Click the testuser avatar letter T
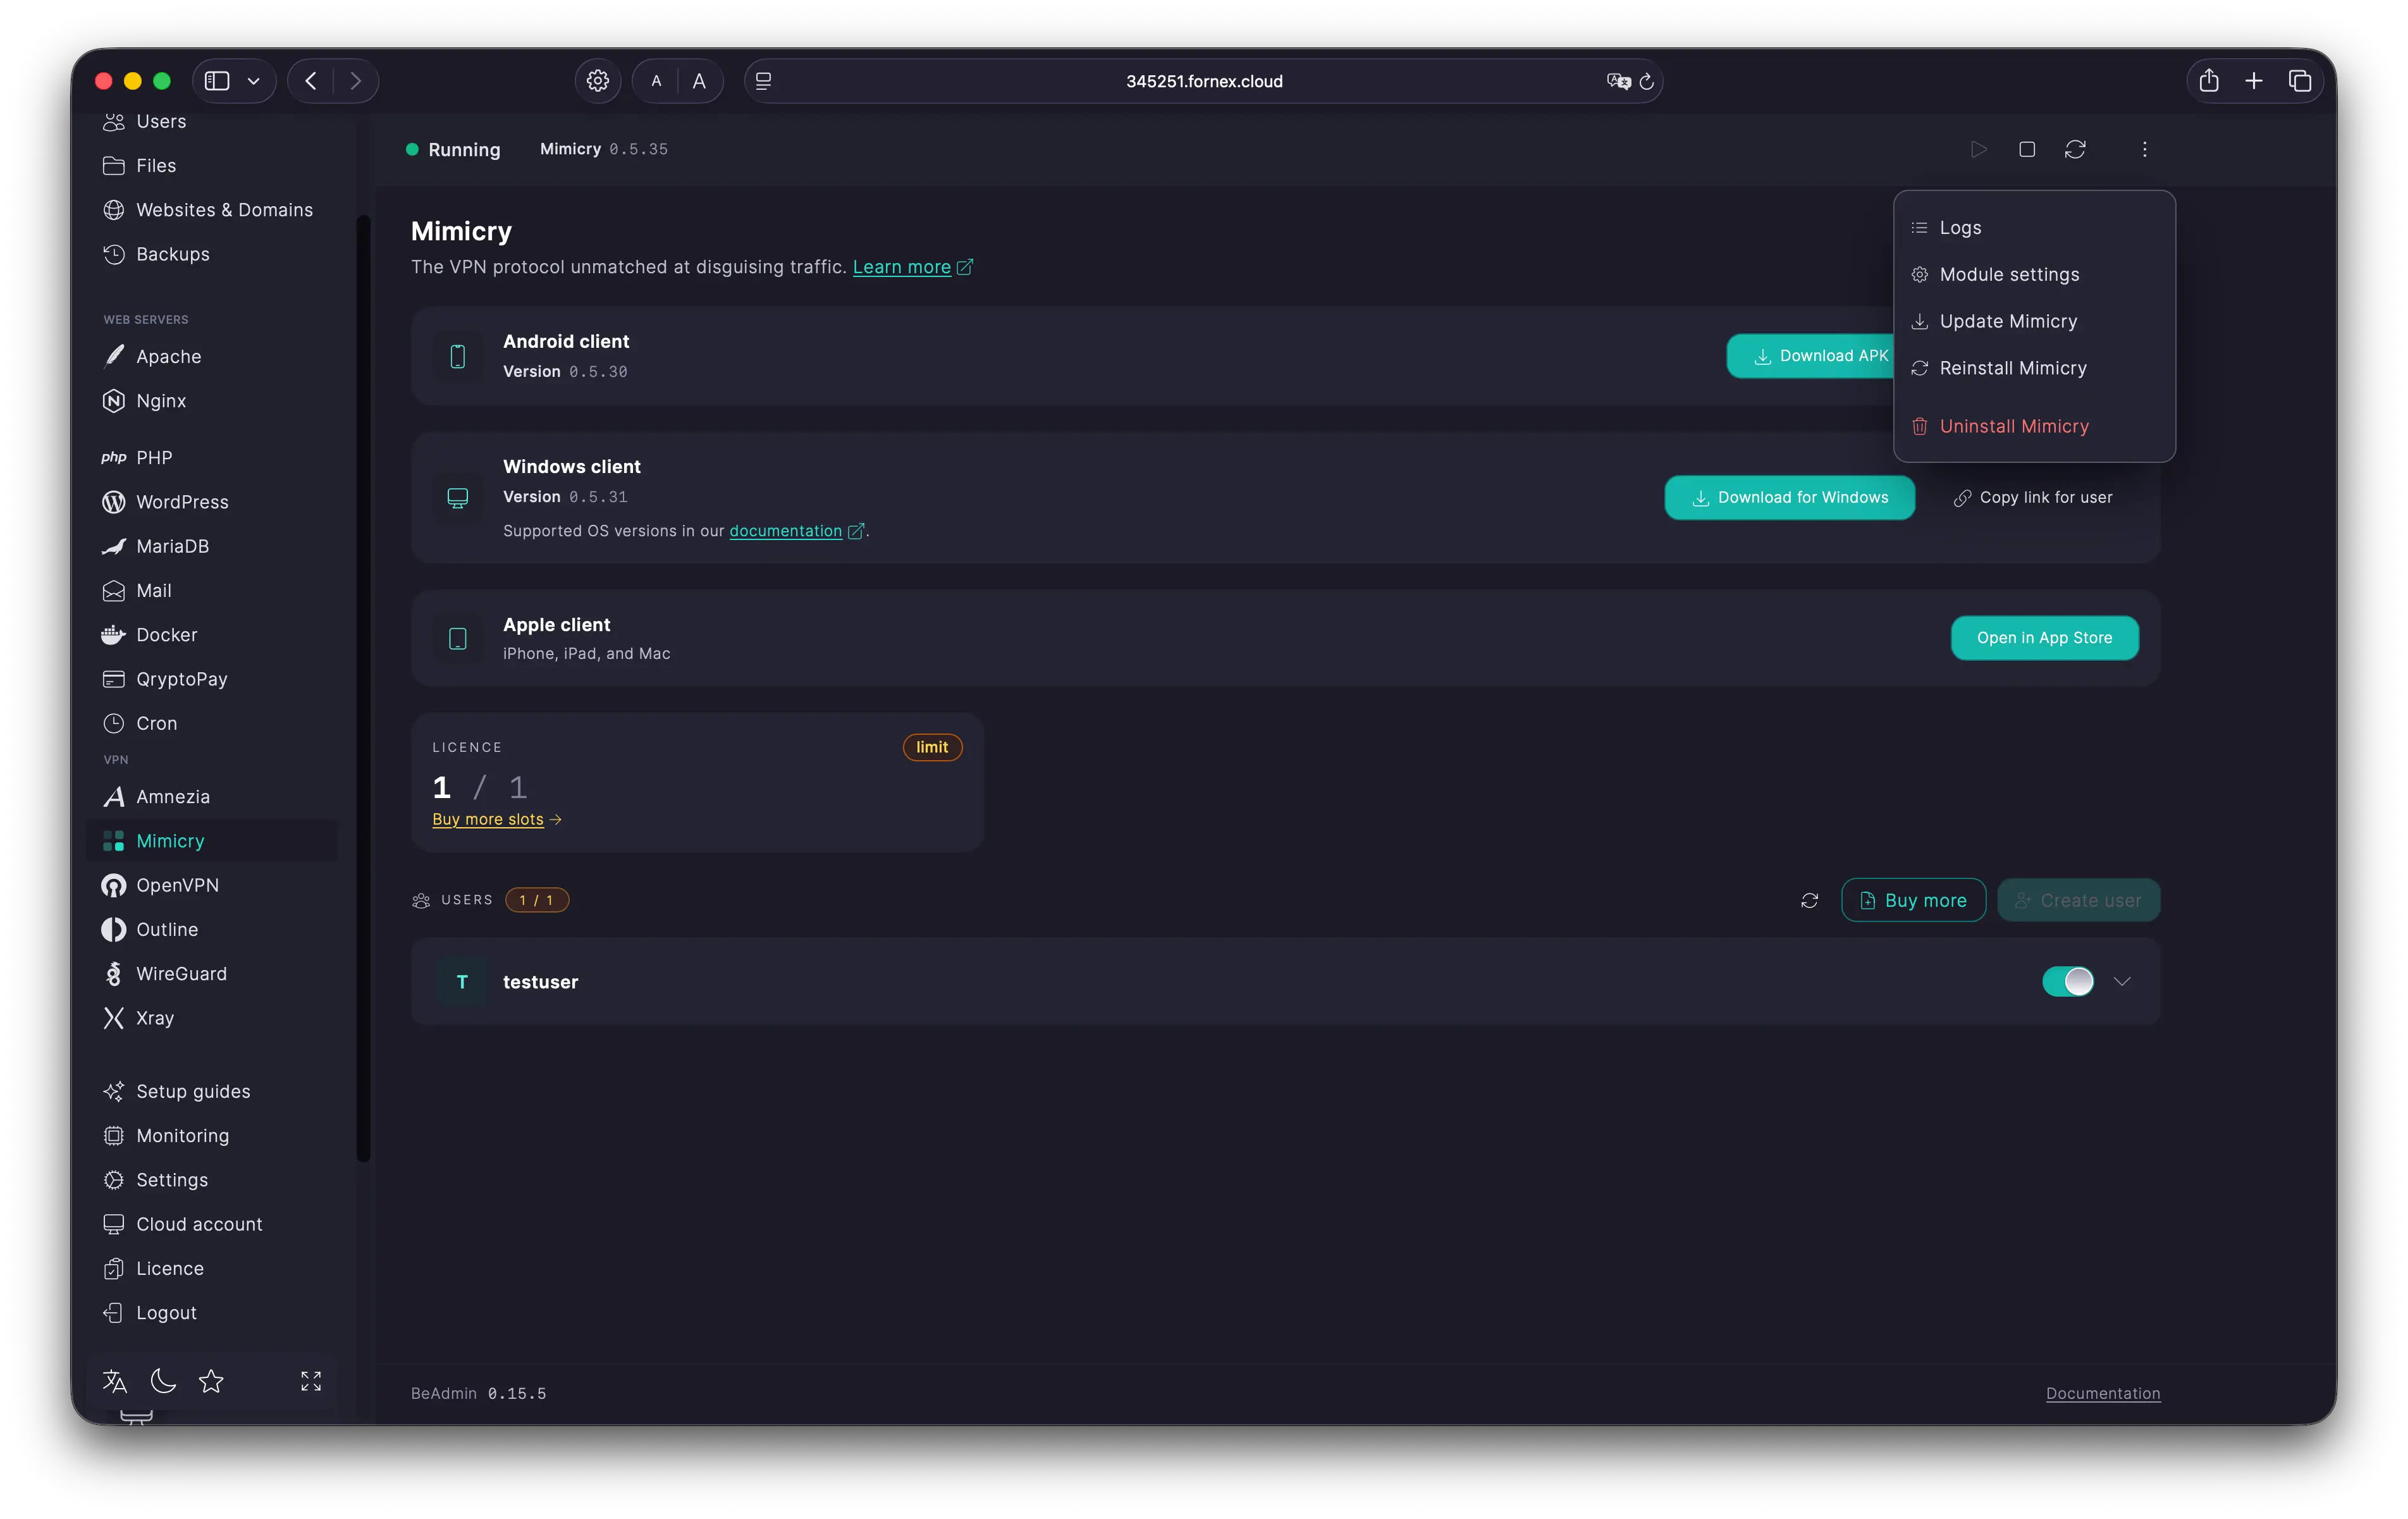Viewport: 2408px width, 1519px height. coord(462,981)
